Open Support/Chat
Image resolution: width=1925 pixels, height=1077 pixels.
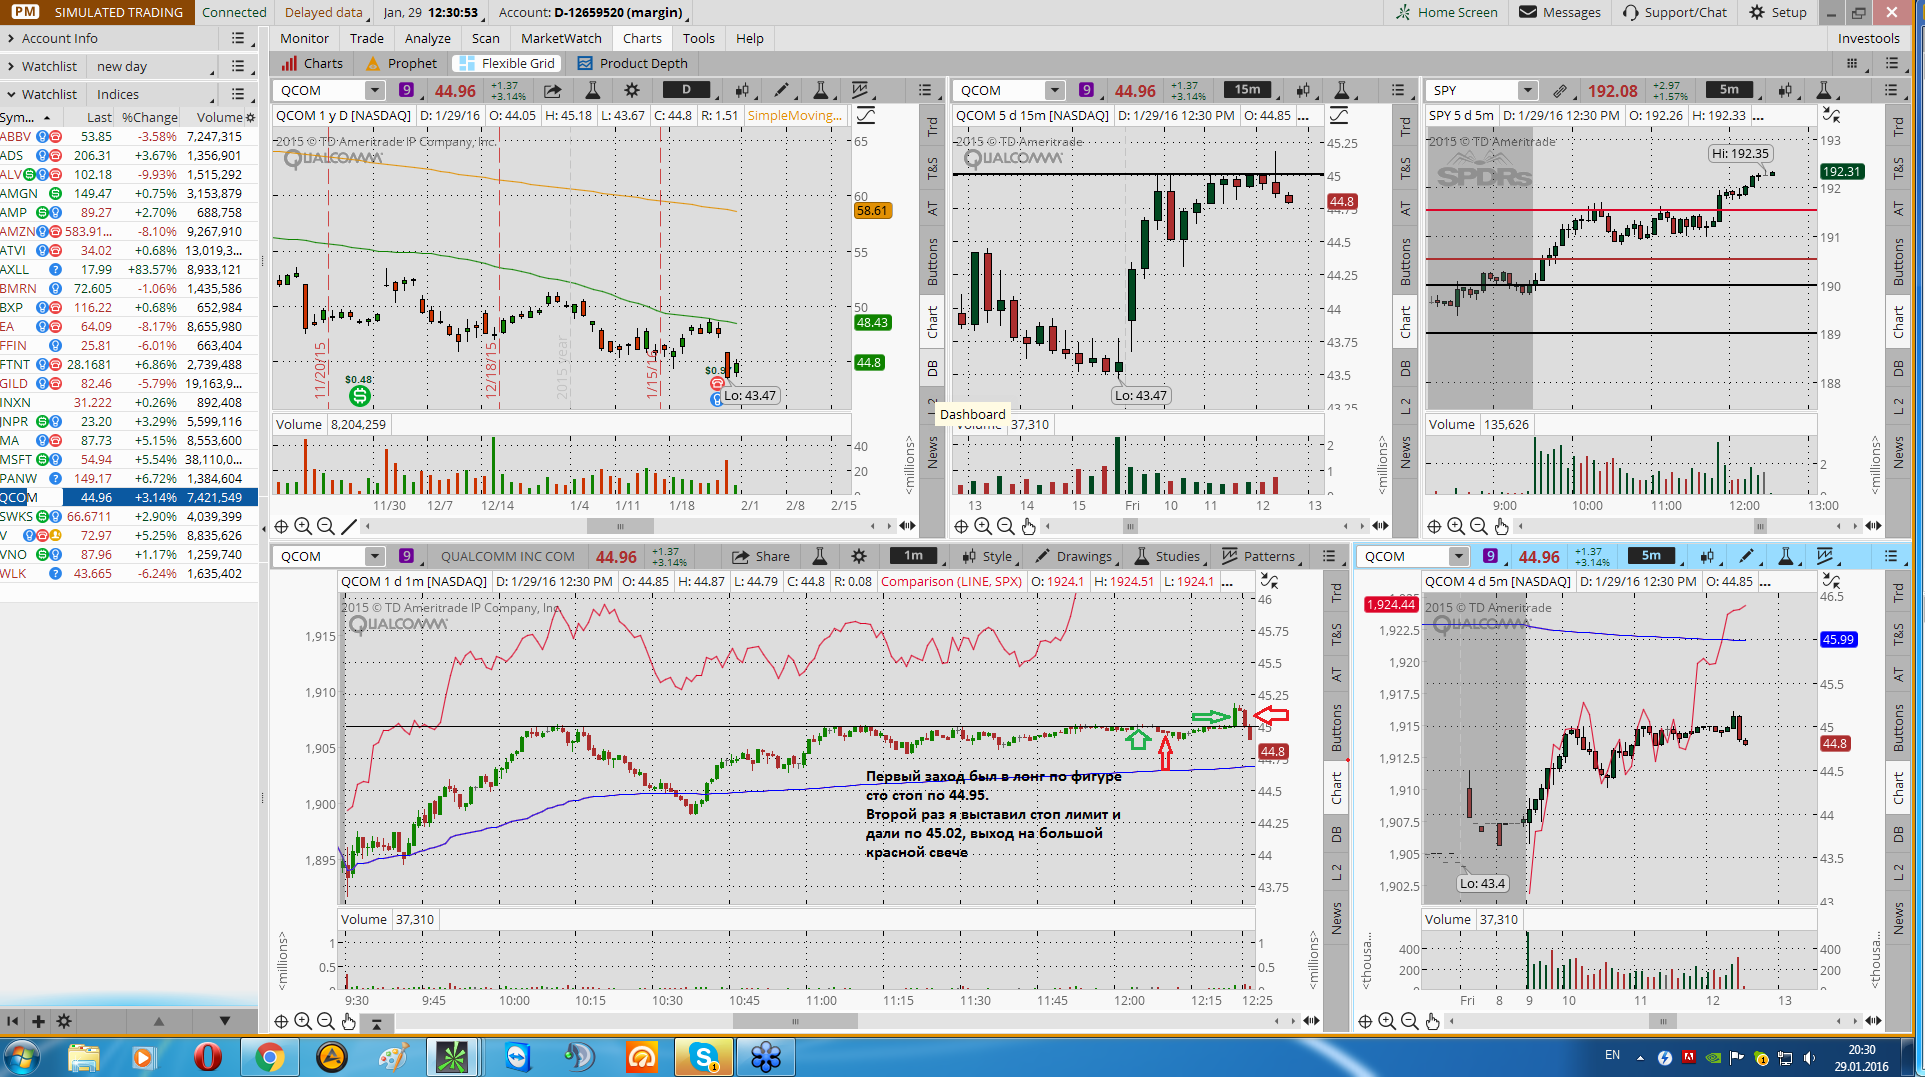click(1675, 12)
